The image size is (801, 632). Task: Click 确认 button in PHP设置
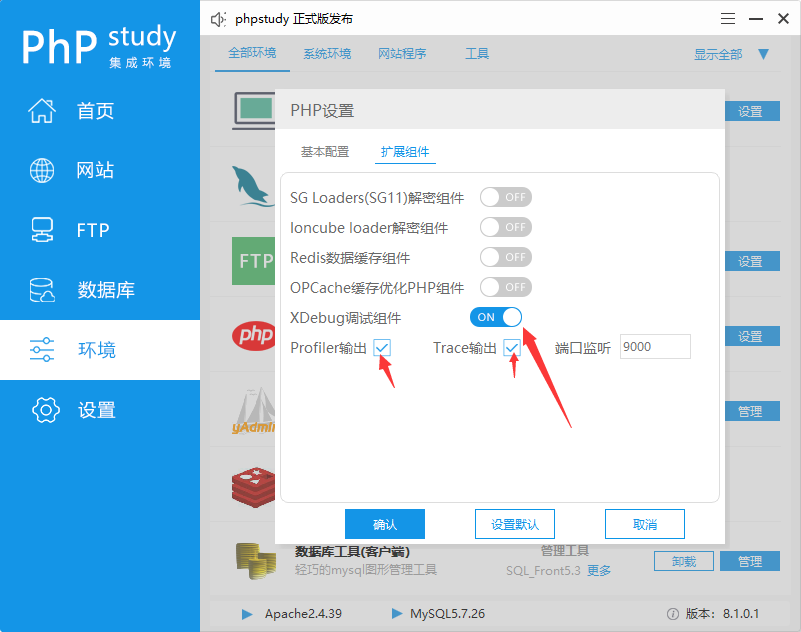pos(385,524)
